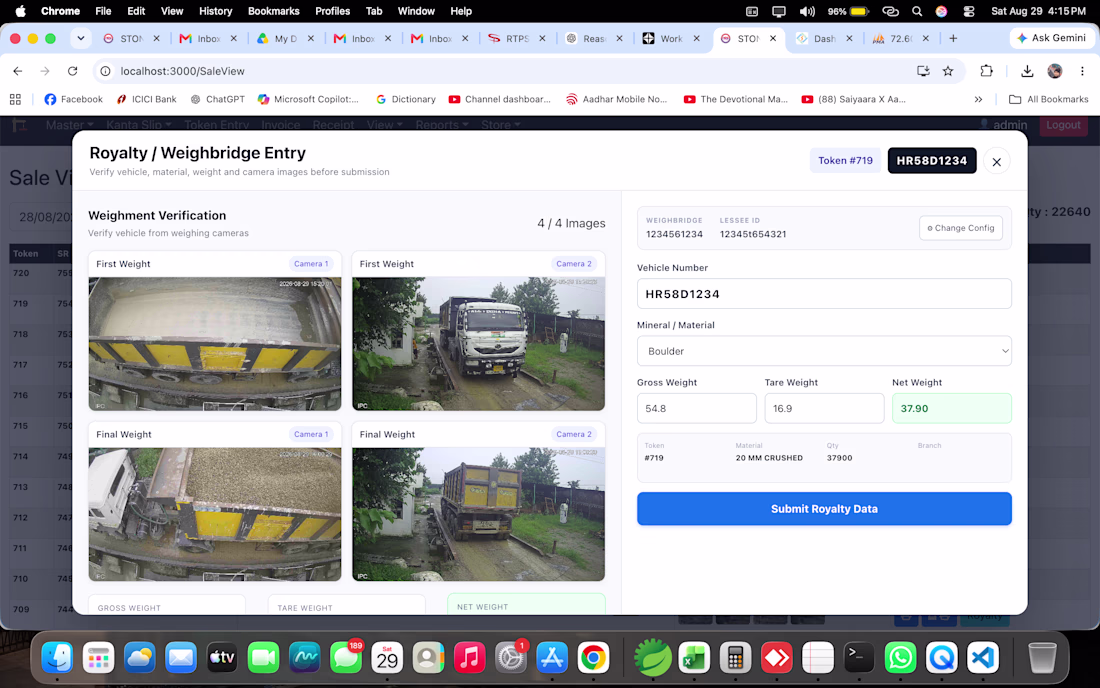Viewport: 1100px width, 688px height.
Task: Open the Bookmarks menu in menu bar
Action: [274, 11]
